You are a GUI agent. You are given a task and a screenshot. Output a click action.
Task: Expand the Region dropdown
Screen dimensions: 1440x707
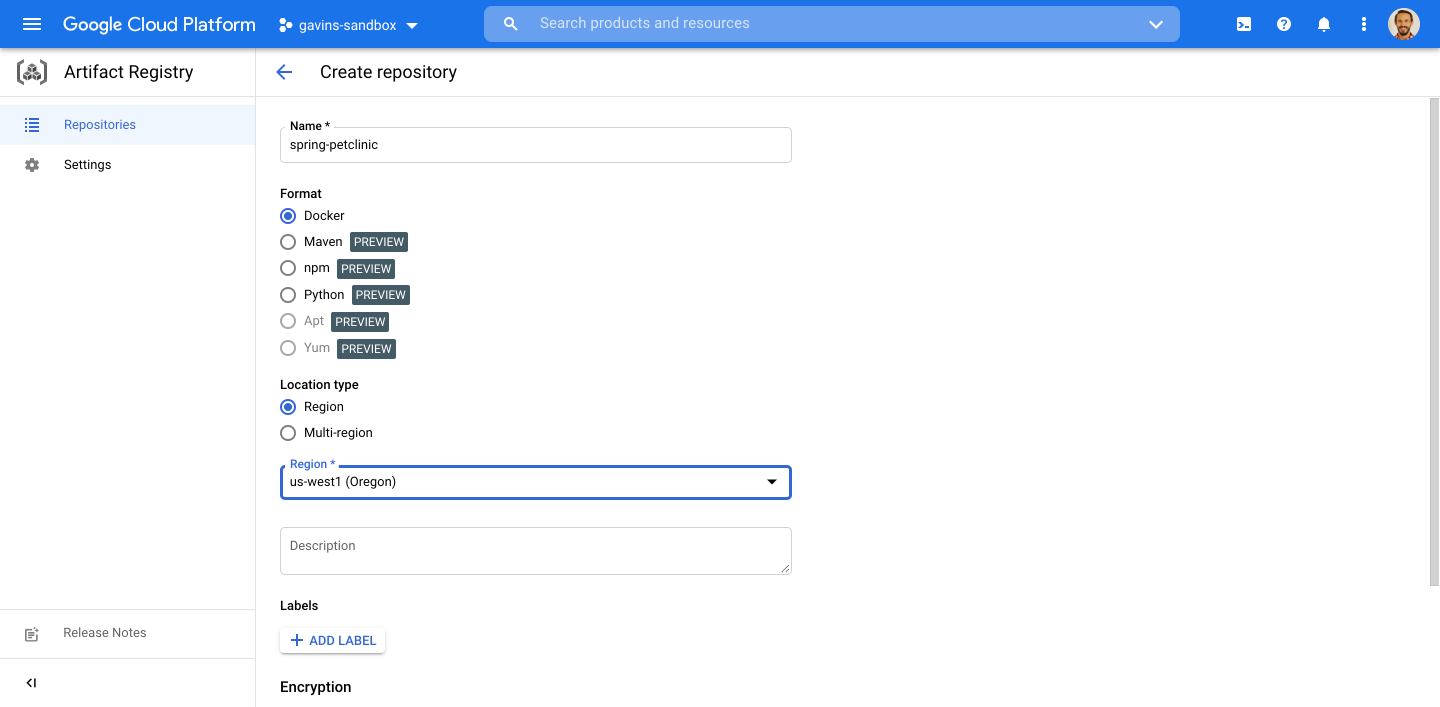click(535, 482)
